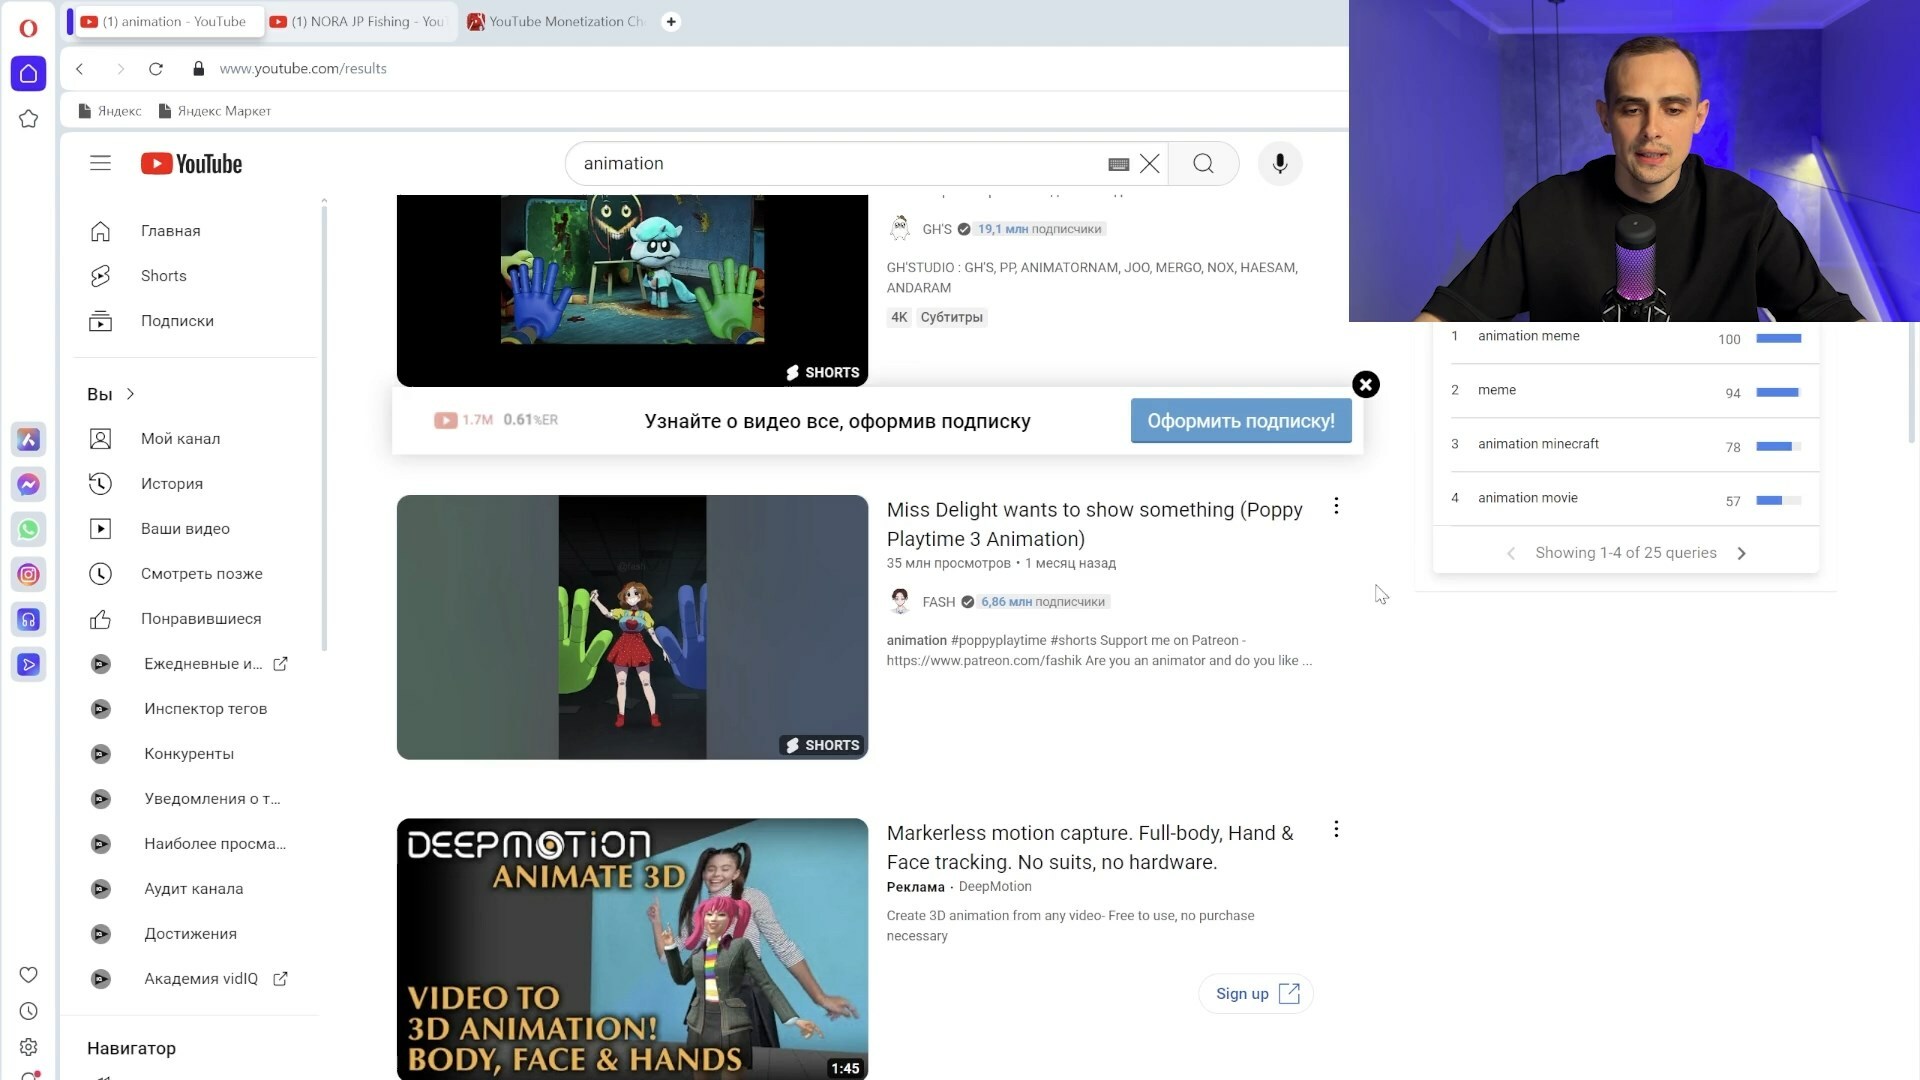Viewport: 1920px width, 1080px height.
Task: Start voice search with microphone
Action: [1279, 164]
